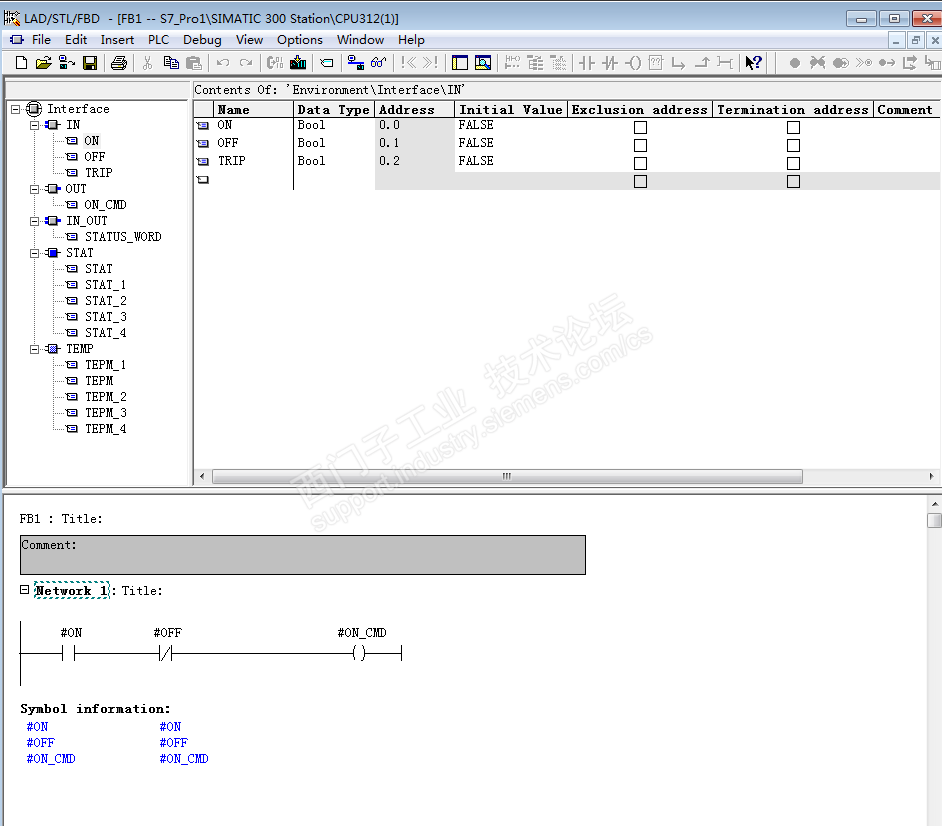Click the table horizontal scrollbar thumb
This screenshot has height=826, width=942.
click(x=507, y=476)
